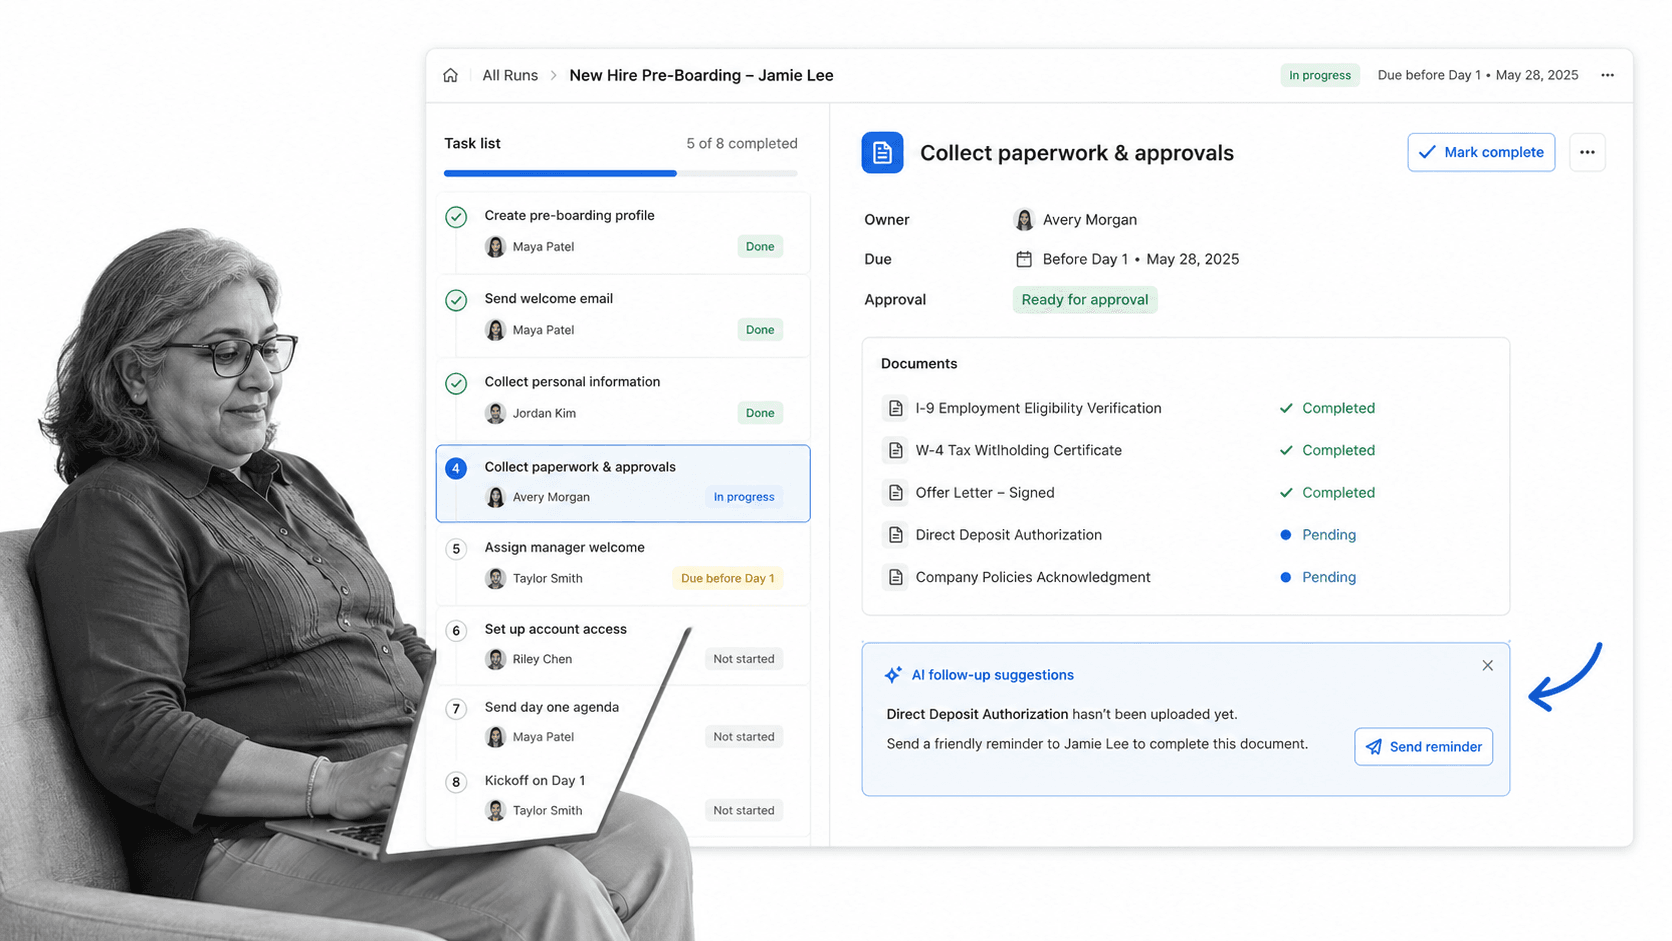The width and height of the screenshot is (1672, 941).
Task: Click document icon beside I-9 Employment Eligibility
Action: coord(896,408)
